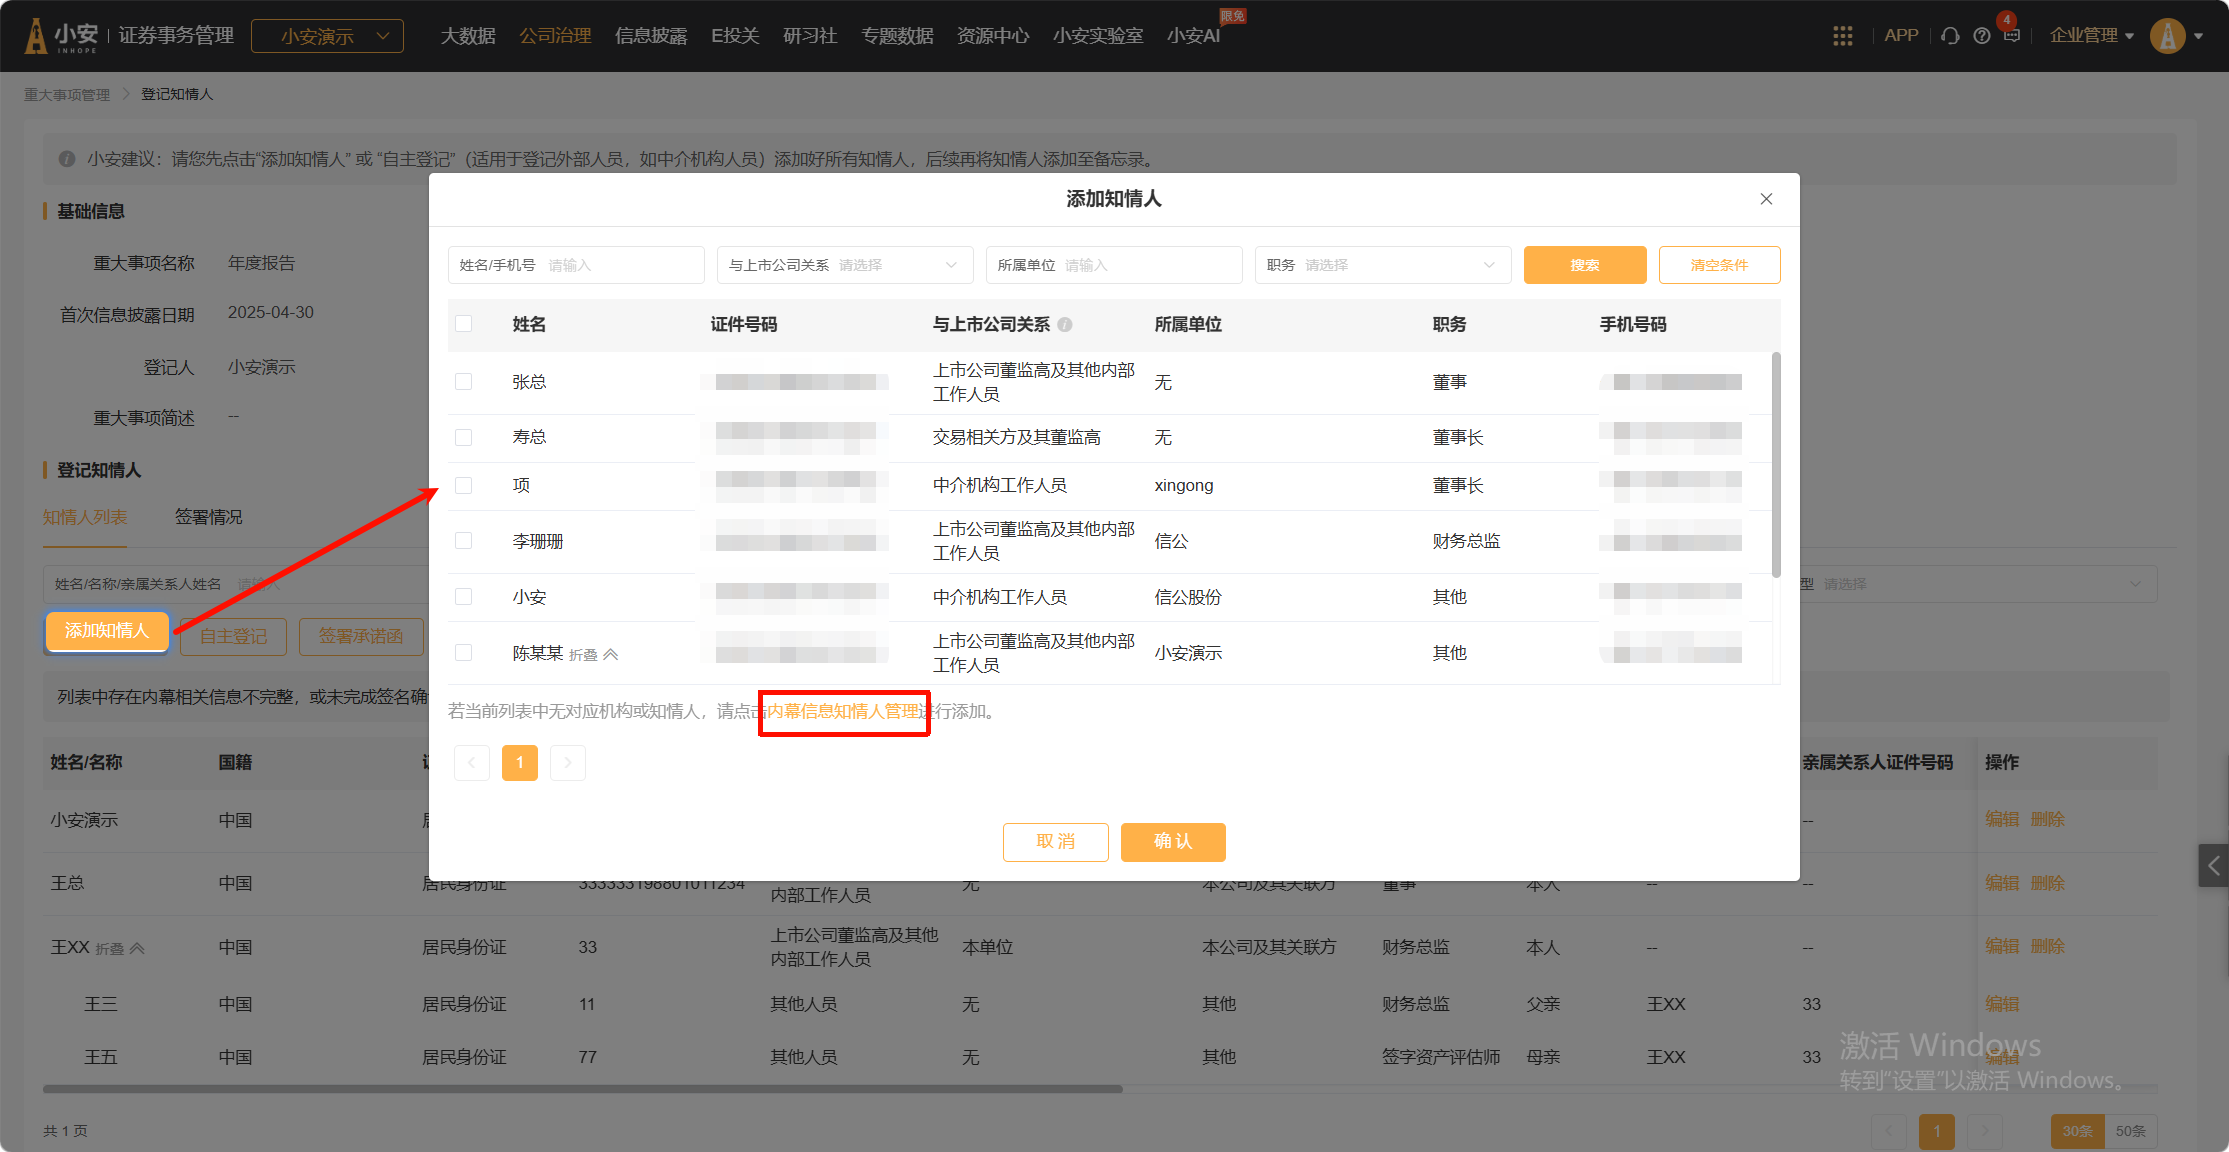This screenshot has height=1152, width=2229.
Task: Click the user avatar icon
Action: click(x=2167, y=36)
